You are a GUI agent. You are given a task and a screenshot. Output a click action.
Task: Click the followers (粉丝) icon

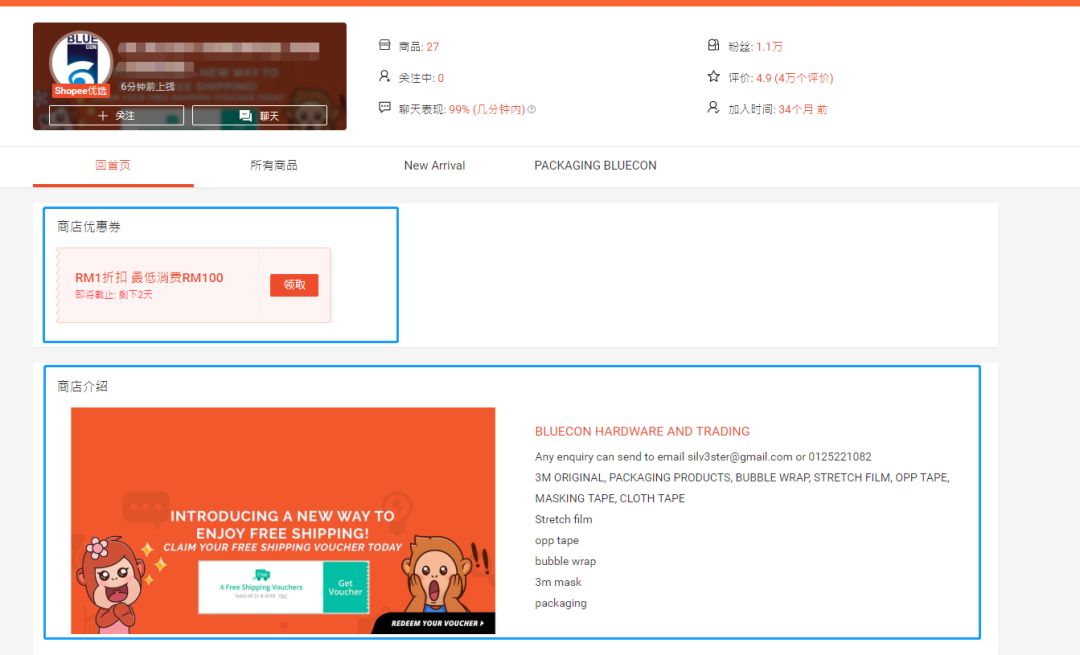coord(714,45)
